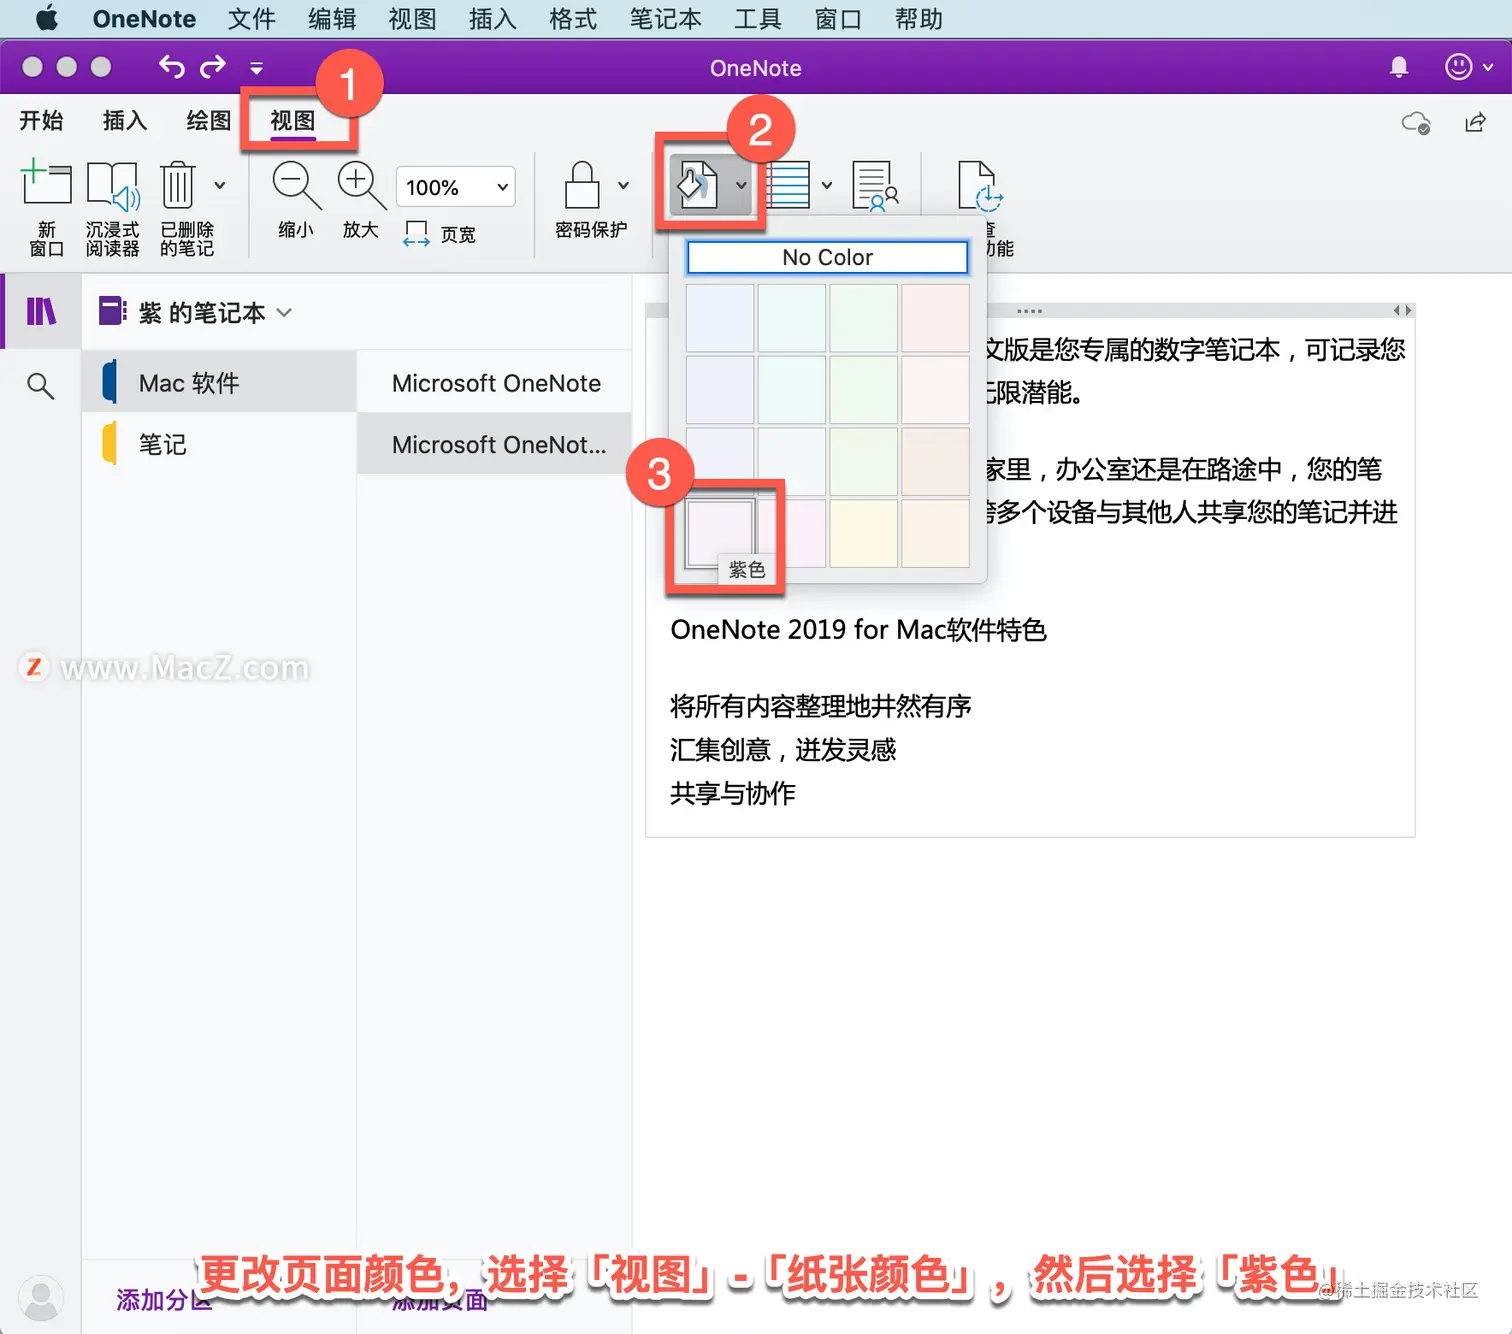
Task: Click 添加分区 to add a section
Action: click(164, 1299)
